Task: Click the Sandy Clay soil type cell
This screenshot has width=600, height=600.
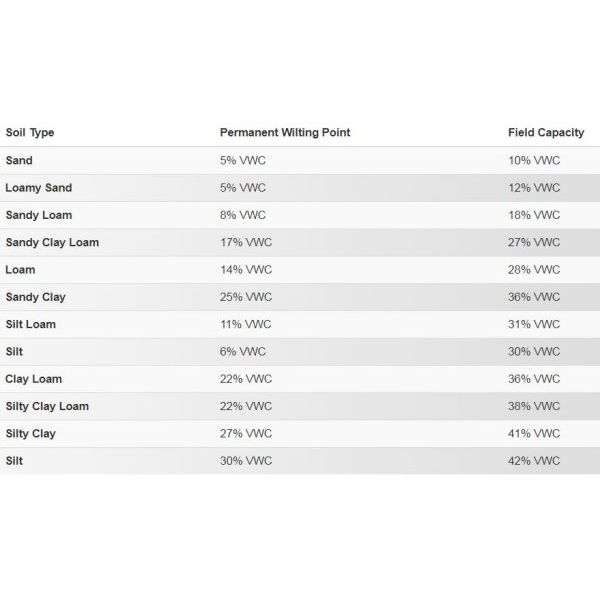Action: pos(36,297)
